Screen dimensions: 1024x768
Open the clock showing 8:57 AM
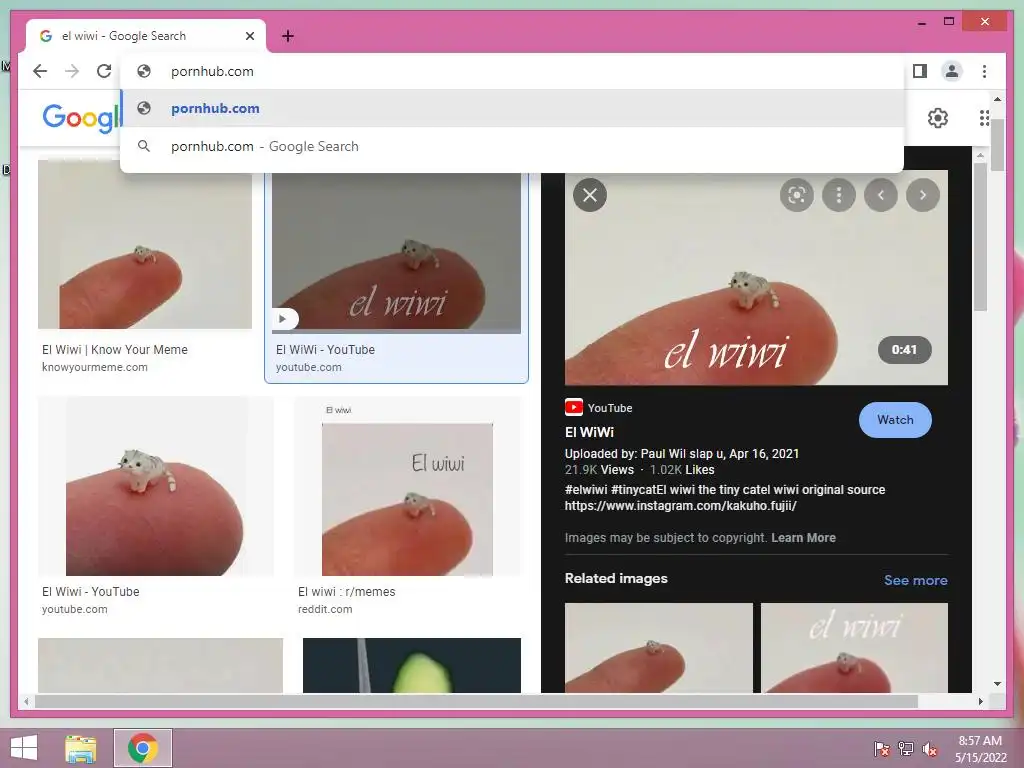tap(980, 749)
